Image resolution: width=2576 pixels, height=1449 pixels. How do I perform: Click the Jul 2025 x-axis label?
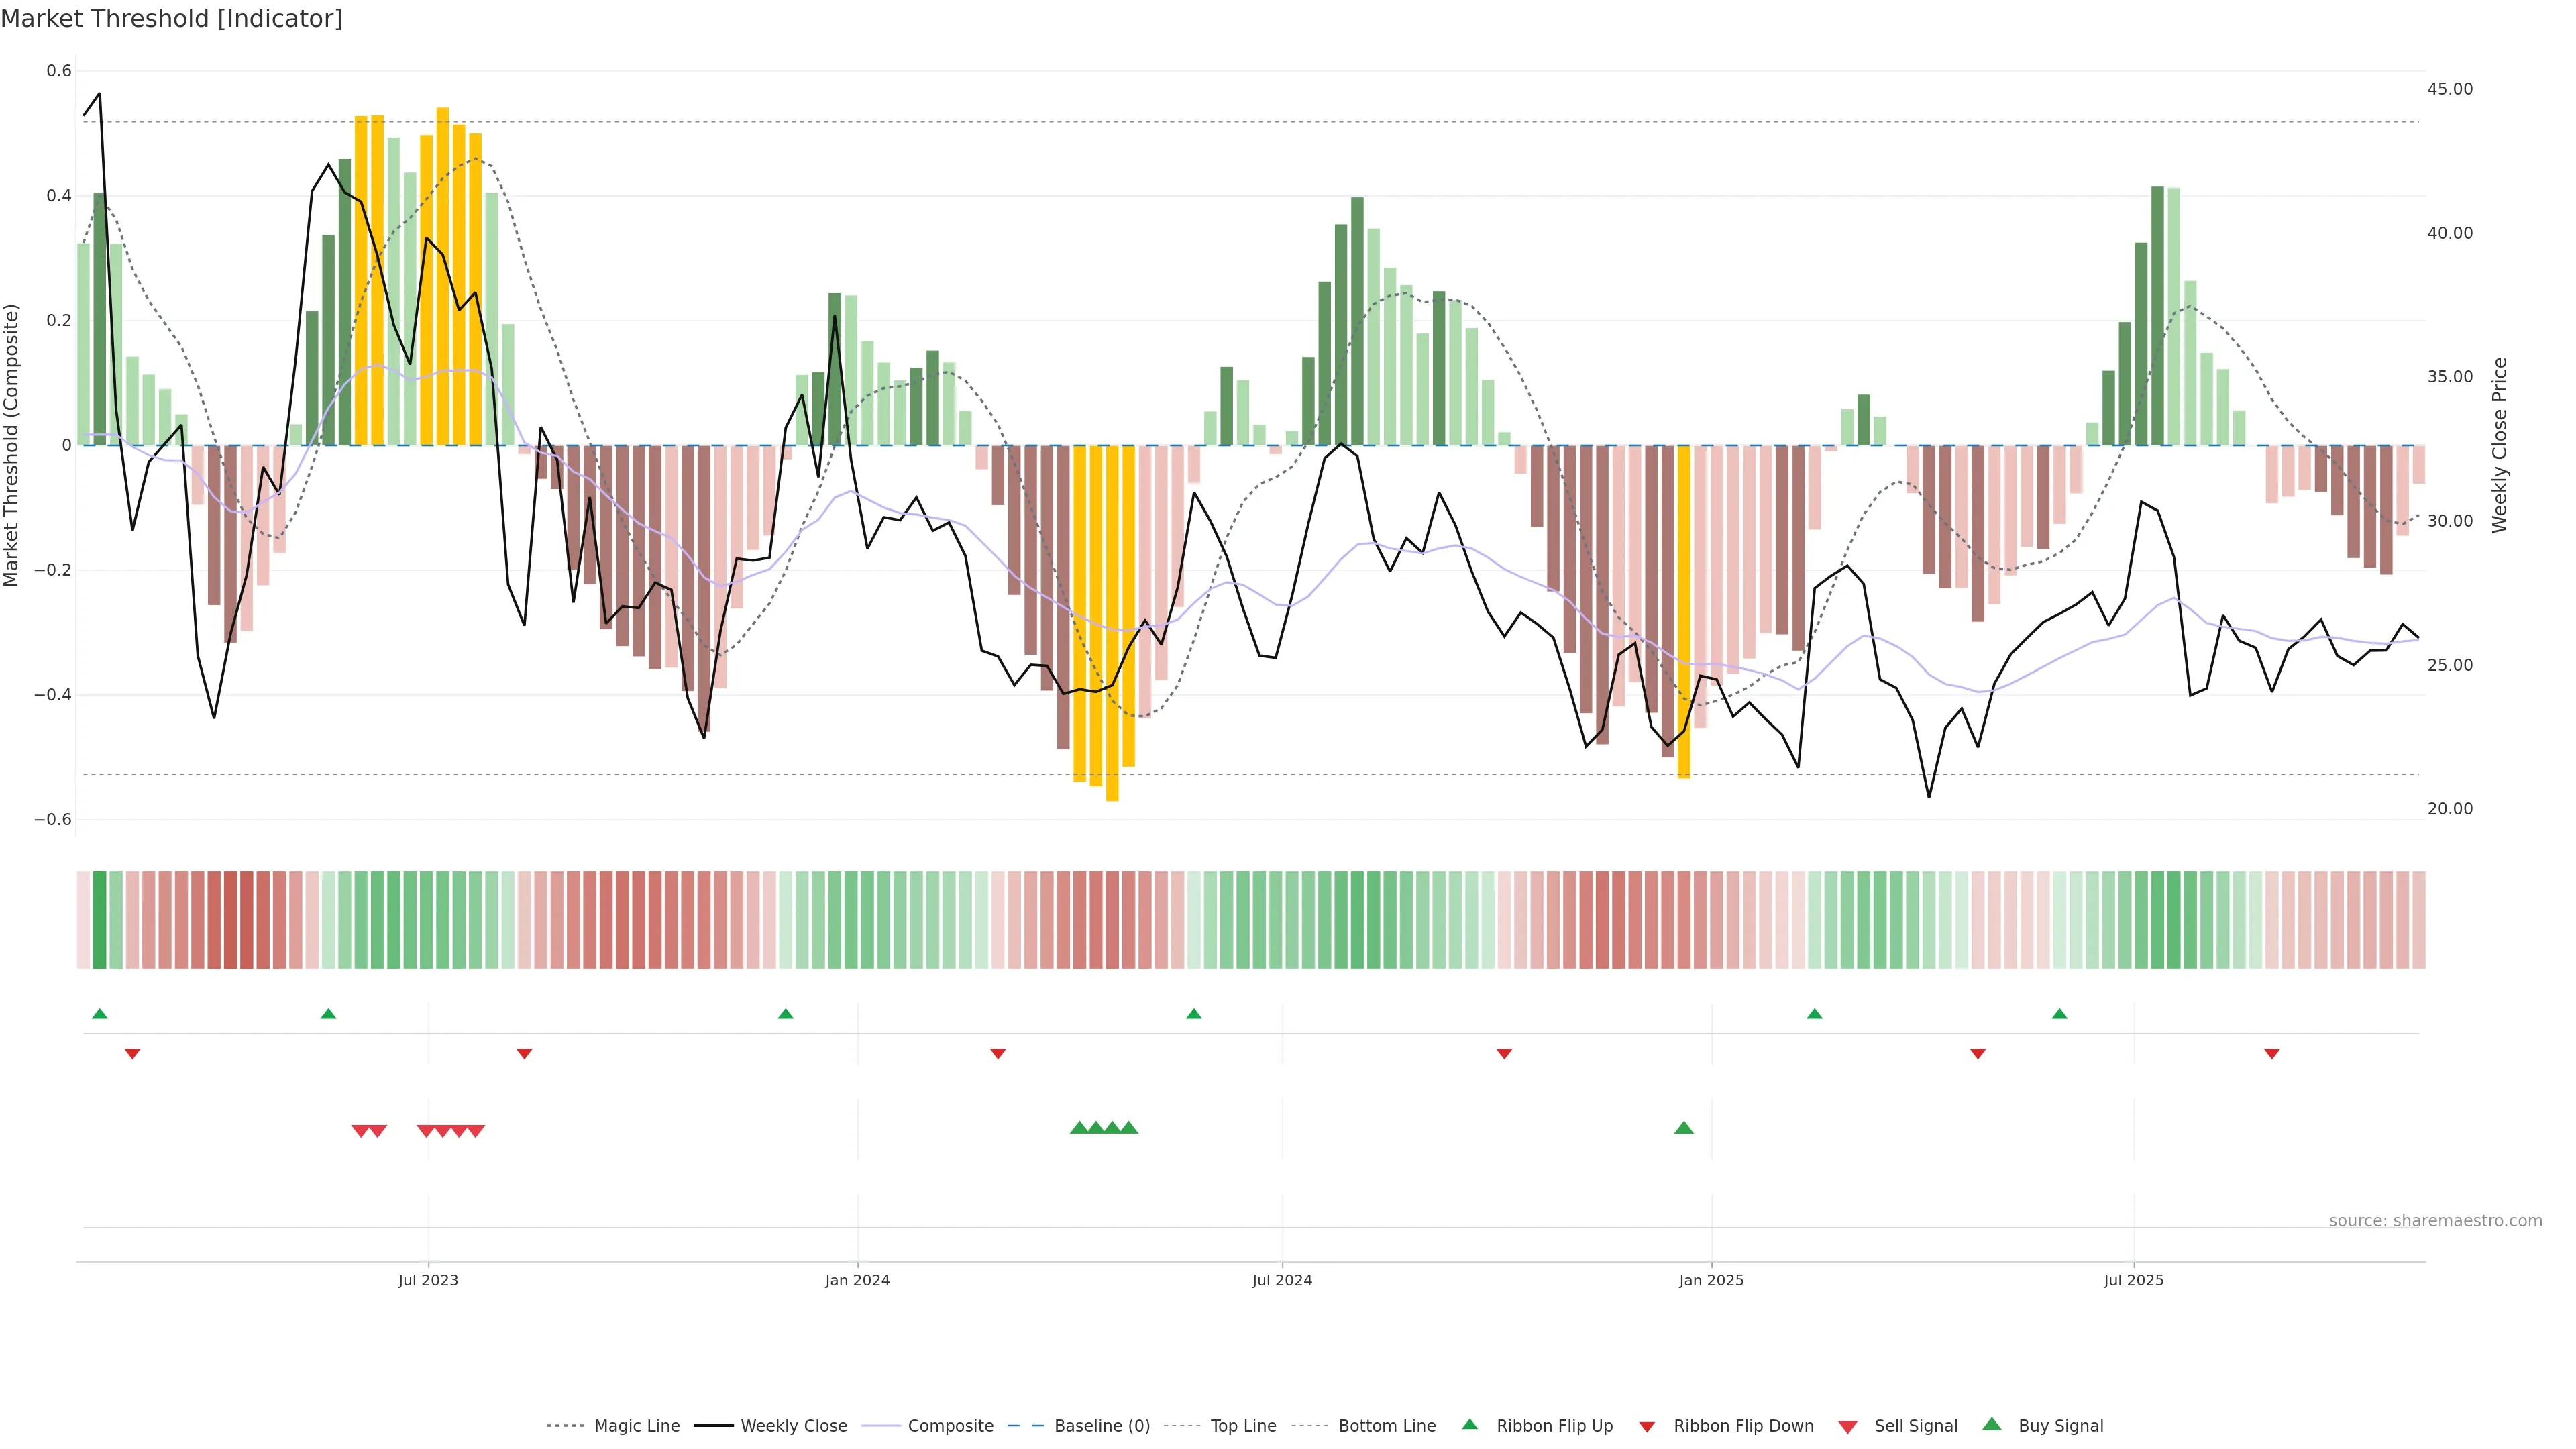[x=2133, y=1280]
